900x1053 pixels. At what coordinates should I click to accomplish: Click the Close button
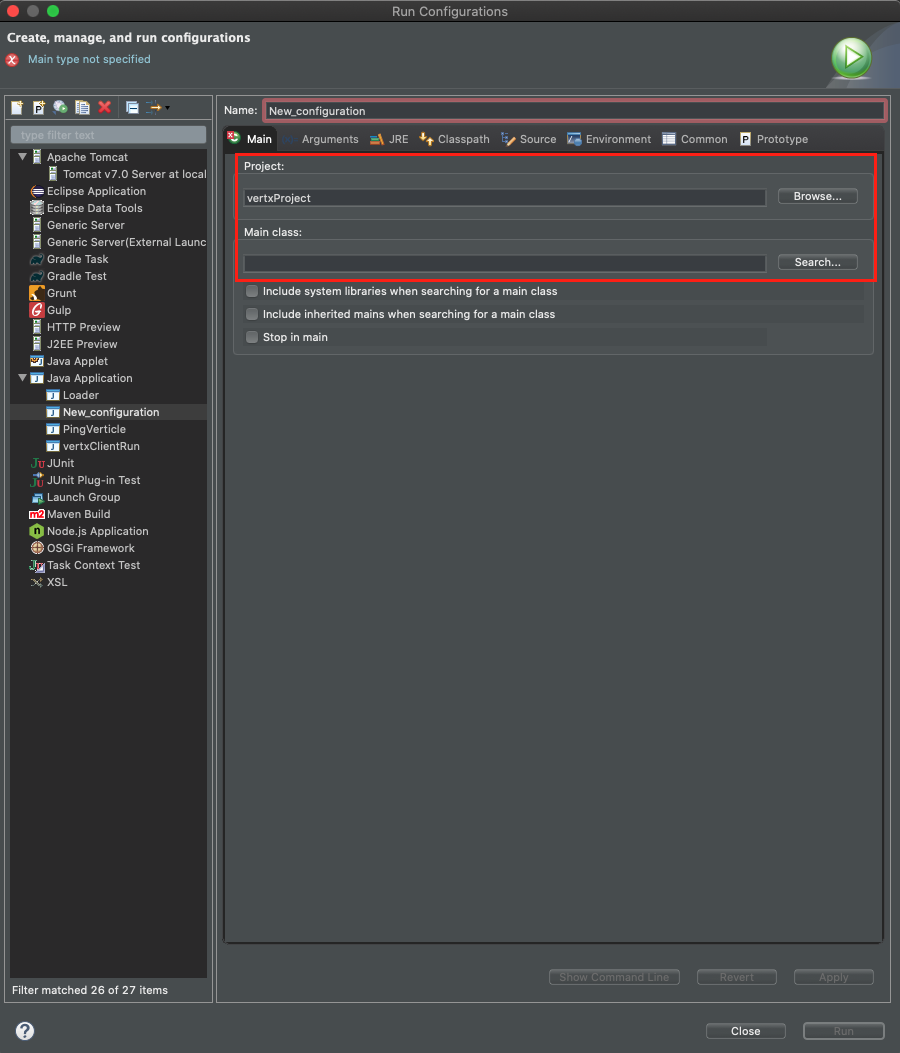[746, 1031]
